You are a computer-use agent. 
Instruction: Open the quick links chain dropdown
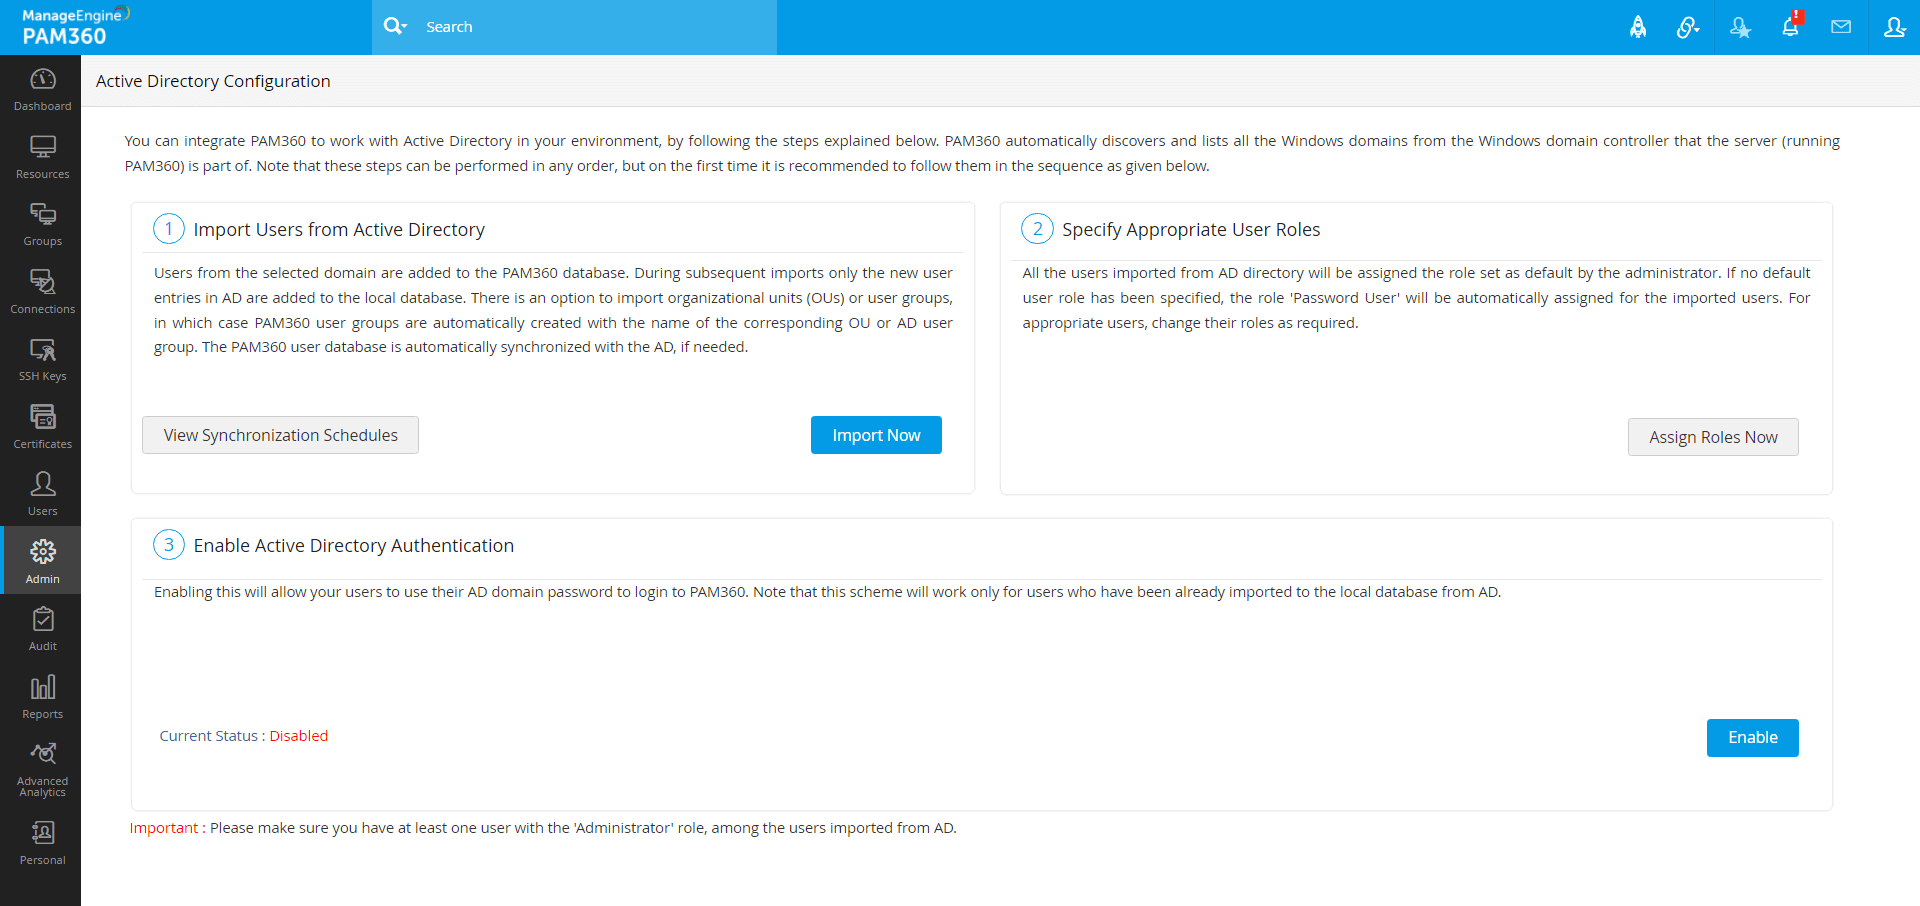[1688, 27]
